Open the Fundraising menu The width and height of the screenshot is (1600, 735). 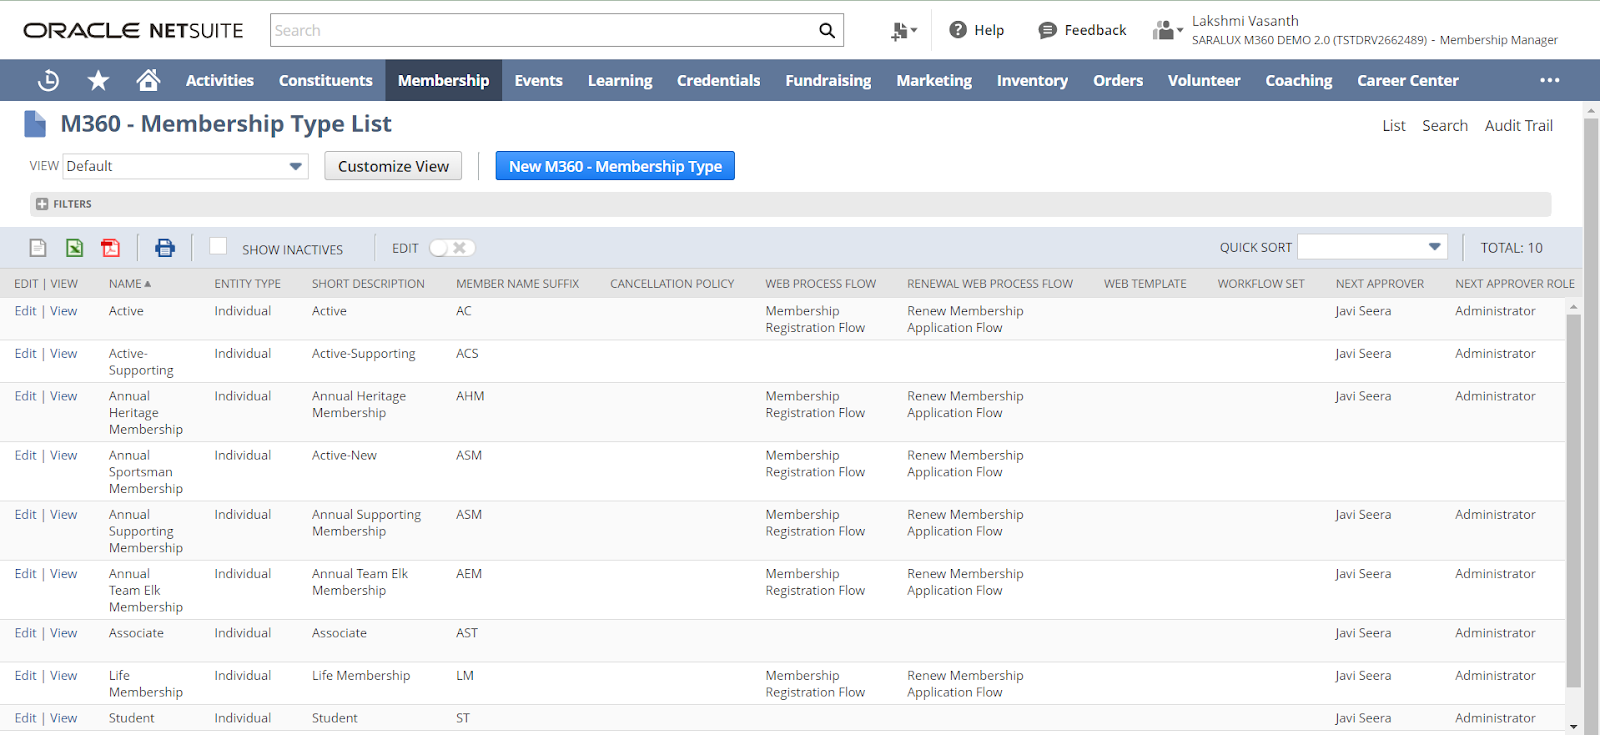click(827, 80)
